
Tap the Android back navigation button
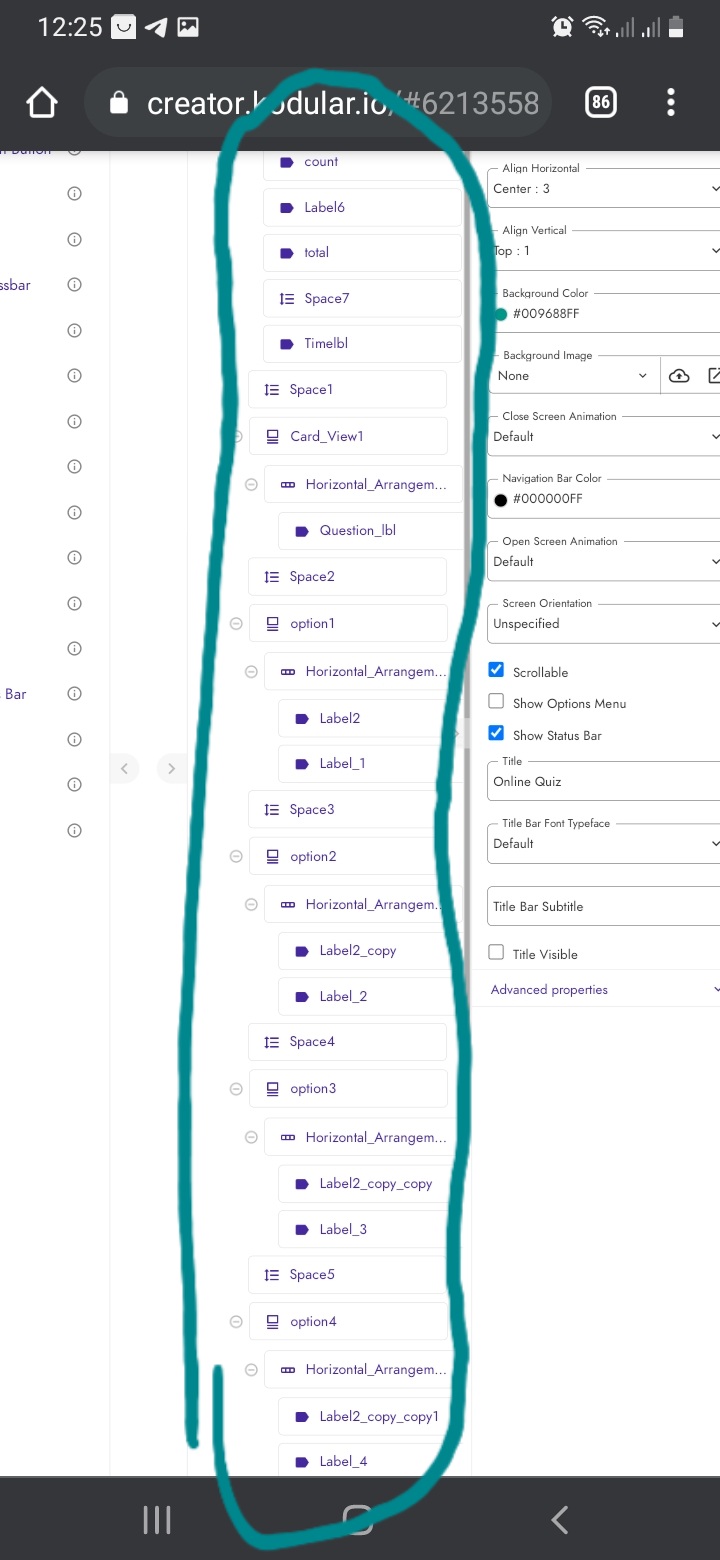coord(559,1520)
